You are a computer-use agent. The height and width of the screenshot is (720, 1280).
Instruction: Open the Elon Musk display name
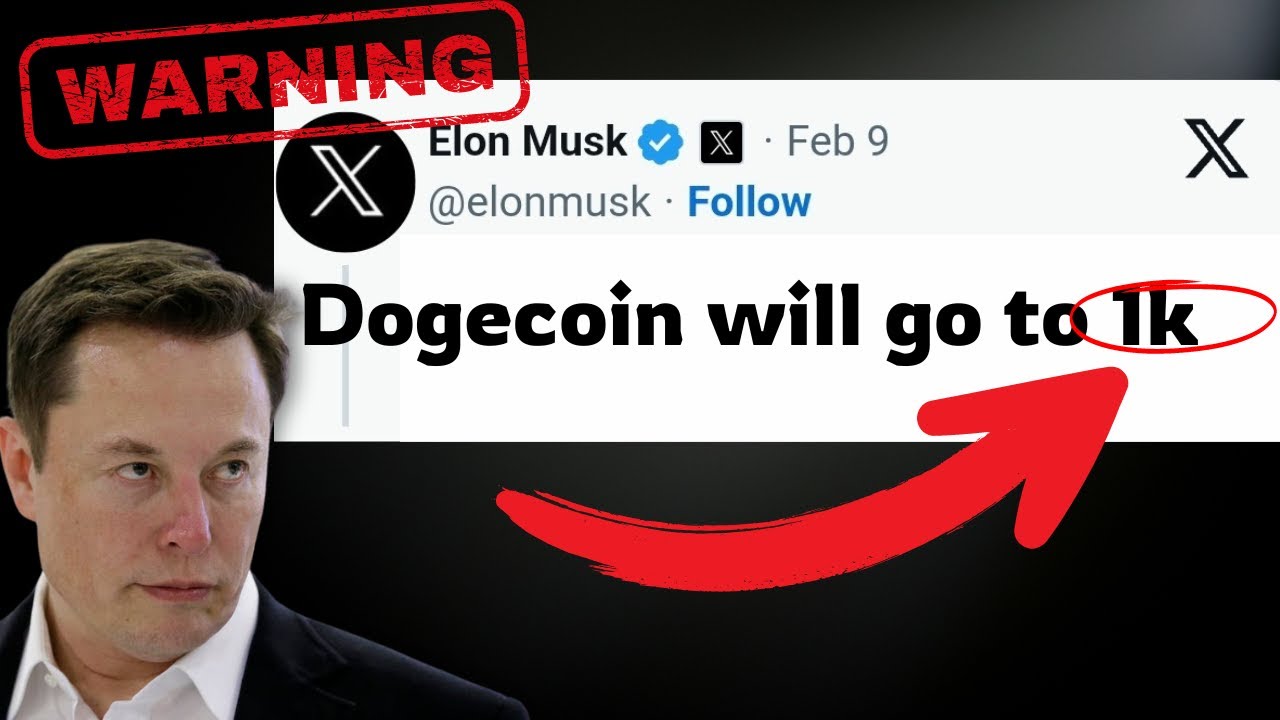(527, 142)
